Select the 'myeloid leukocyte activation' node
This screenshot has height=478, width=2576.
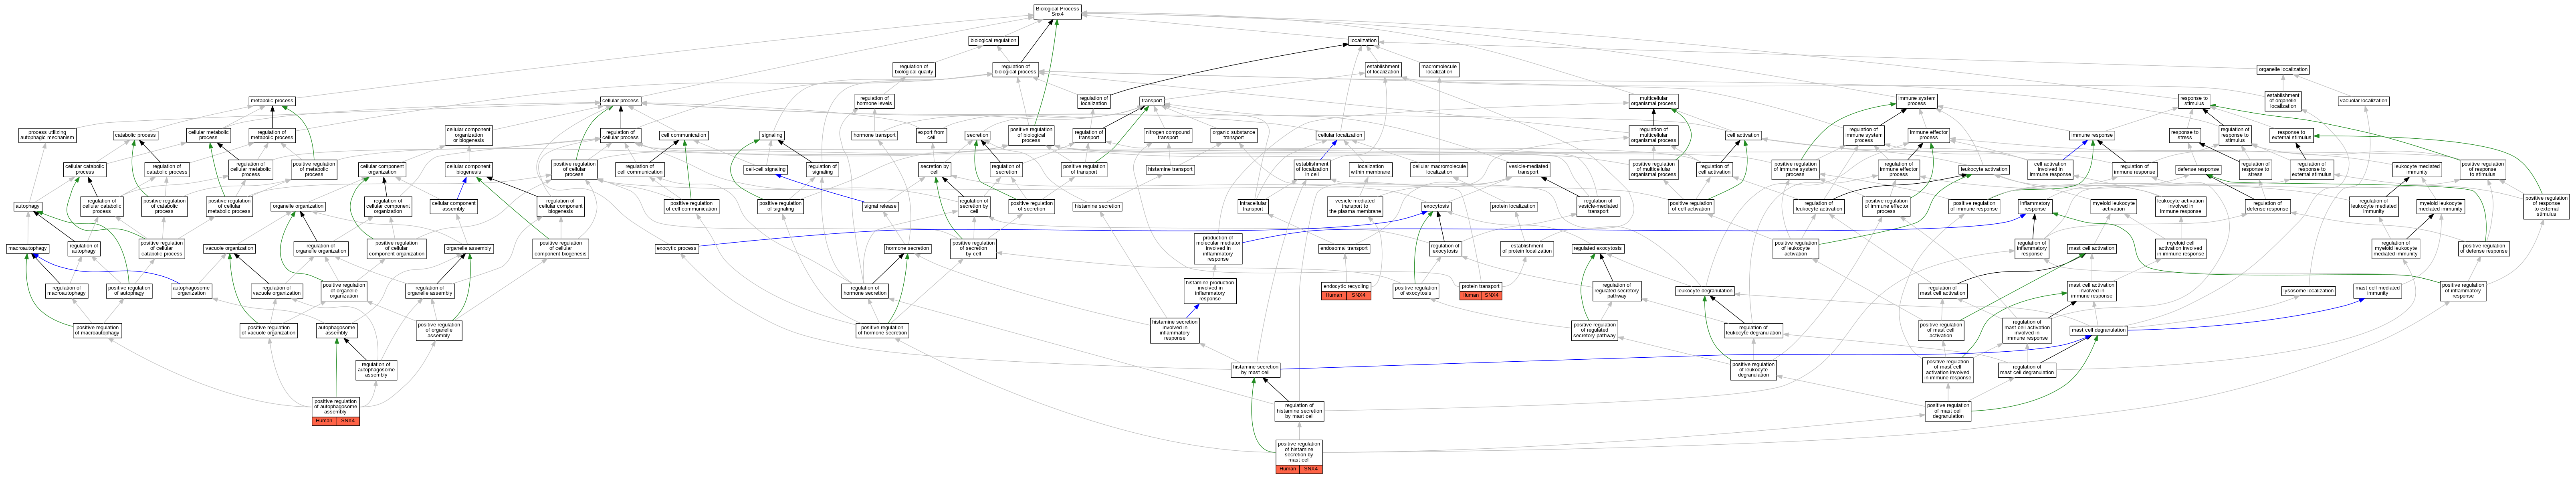click(x=2113, y=206)
